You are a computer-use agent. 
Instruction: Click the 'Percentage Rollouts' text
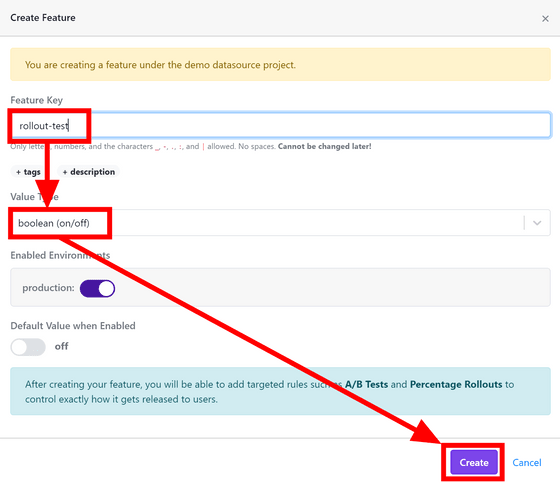(456, 384)
